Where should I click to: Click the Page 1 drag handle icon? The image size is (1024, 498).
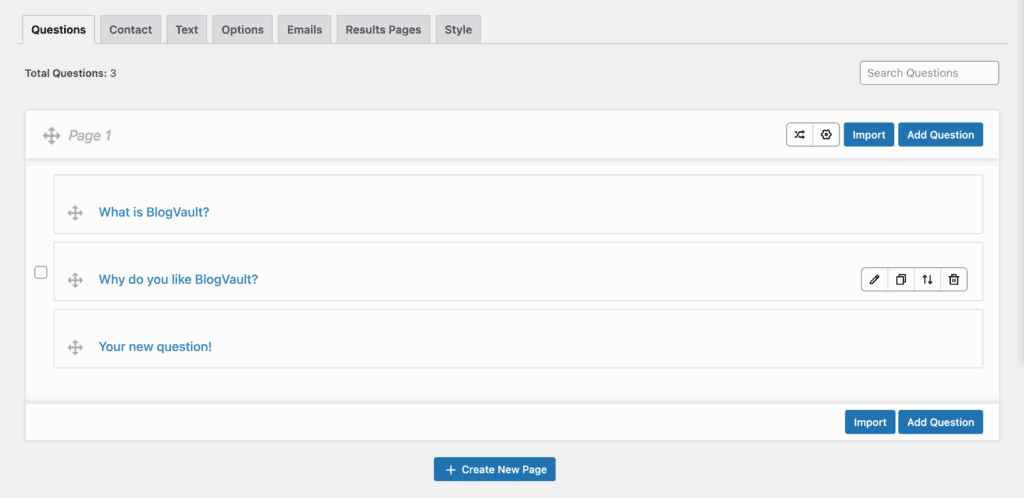coord(52,136)
